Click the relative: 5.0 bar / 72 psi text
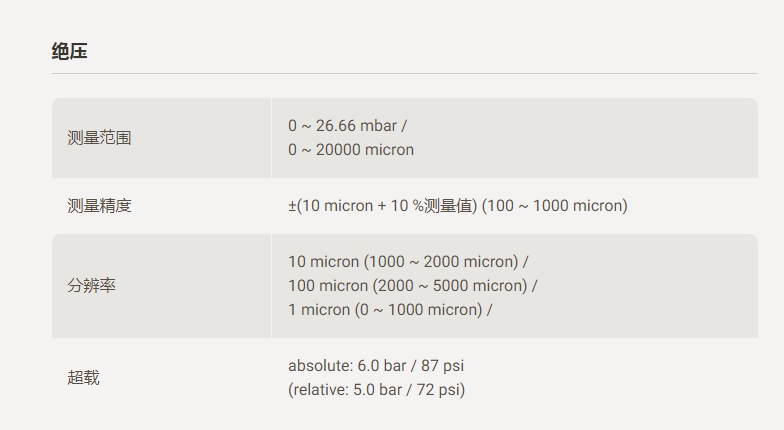This screenshot has width=784, height=430. (376, 390)
